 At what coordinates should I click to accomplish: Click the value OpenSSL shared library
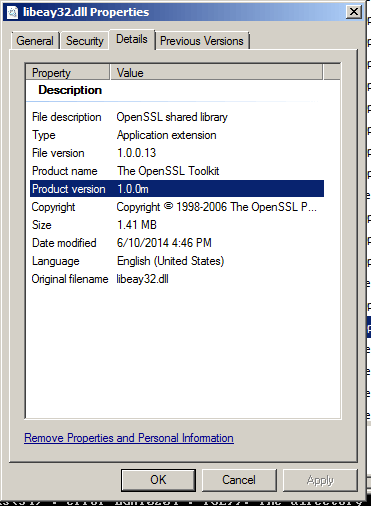click(x=172, y=117)
